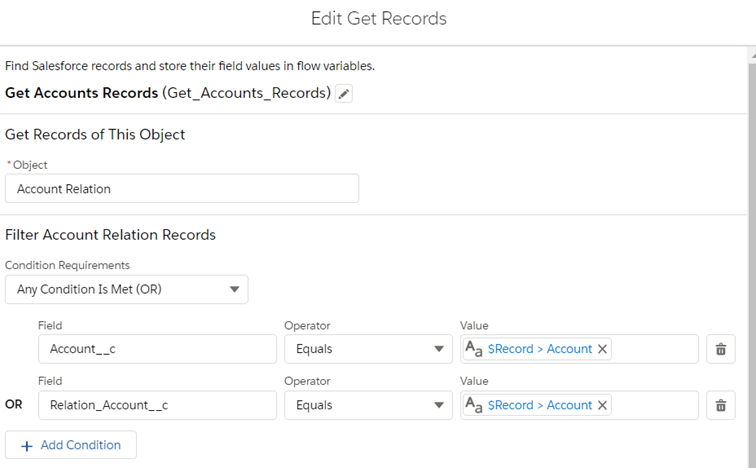Select the Relation_Account__c Field input
The image size is (756, 468).
click(x=157, y=405)
